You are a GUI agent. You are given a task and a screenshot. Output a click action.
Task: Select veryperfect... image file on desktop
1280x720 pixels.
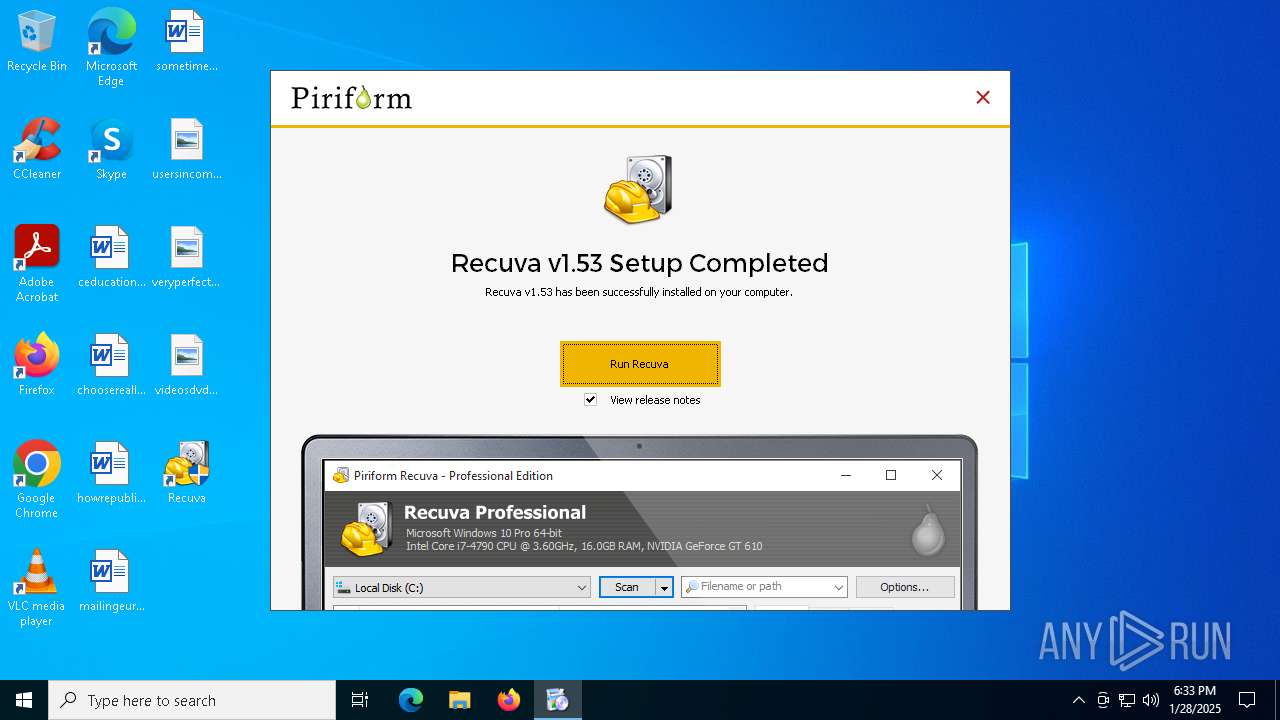click(x=187, y=257)
